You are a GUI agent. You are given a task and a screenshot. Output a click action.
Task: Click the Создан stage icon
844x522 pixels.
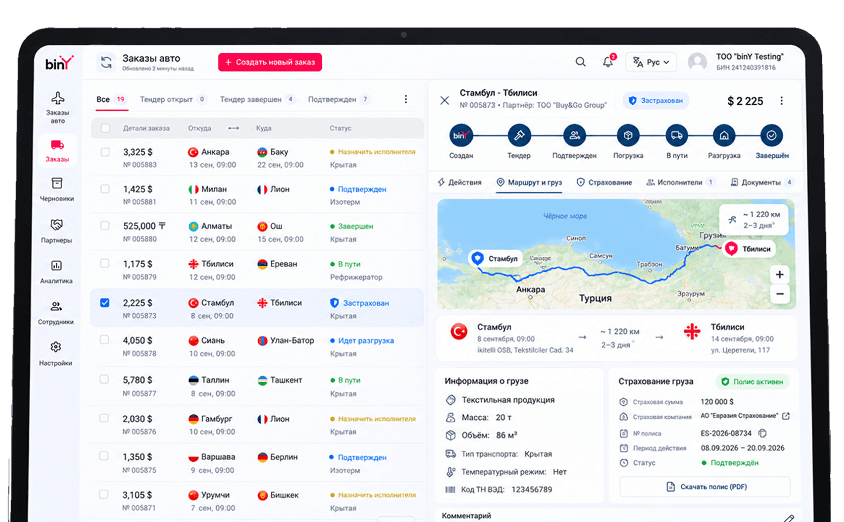point(461,135)
